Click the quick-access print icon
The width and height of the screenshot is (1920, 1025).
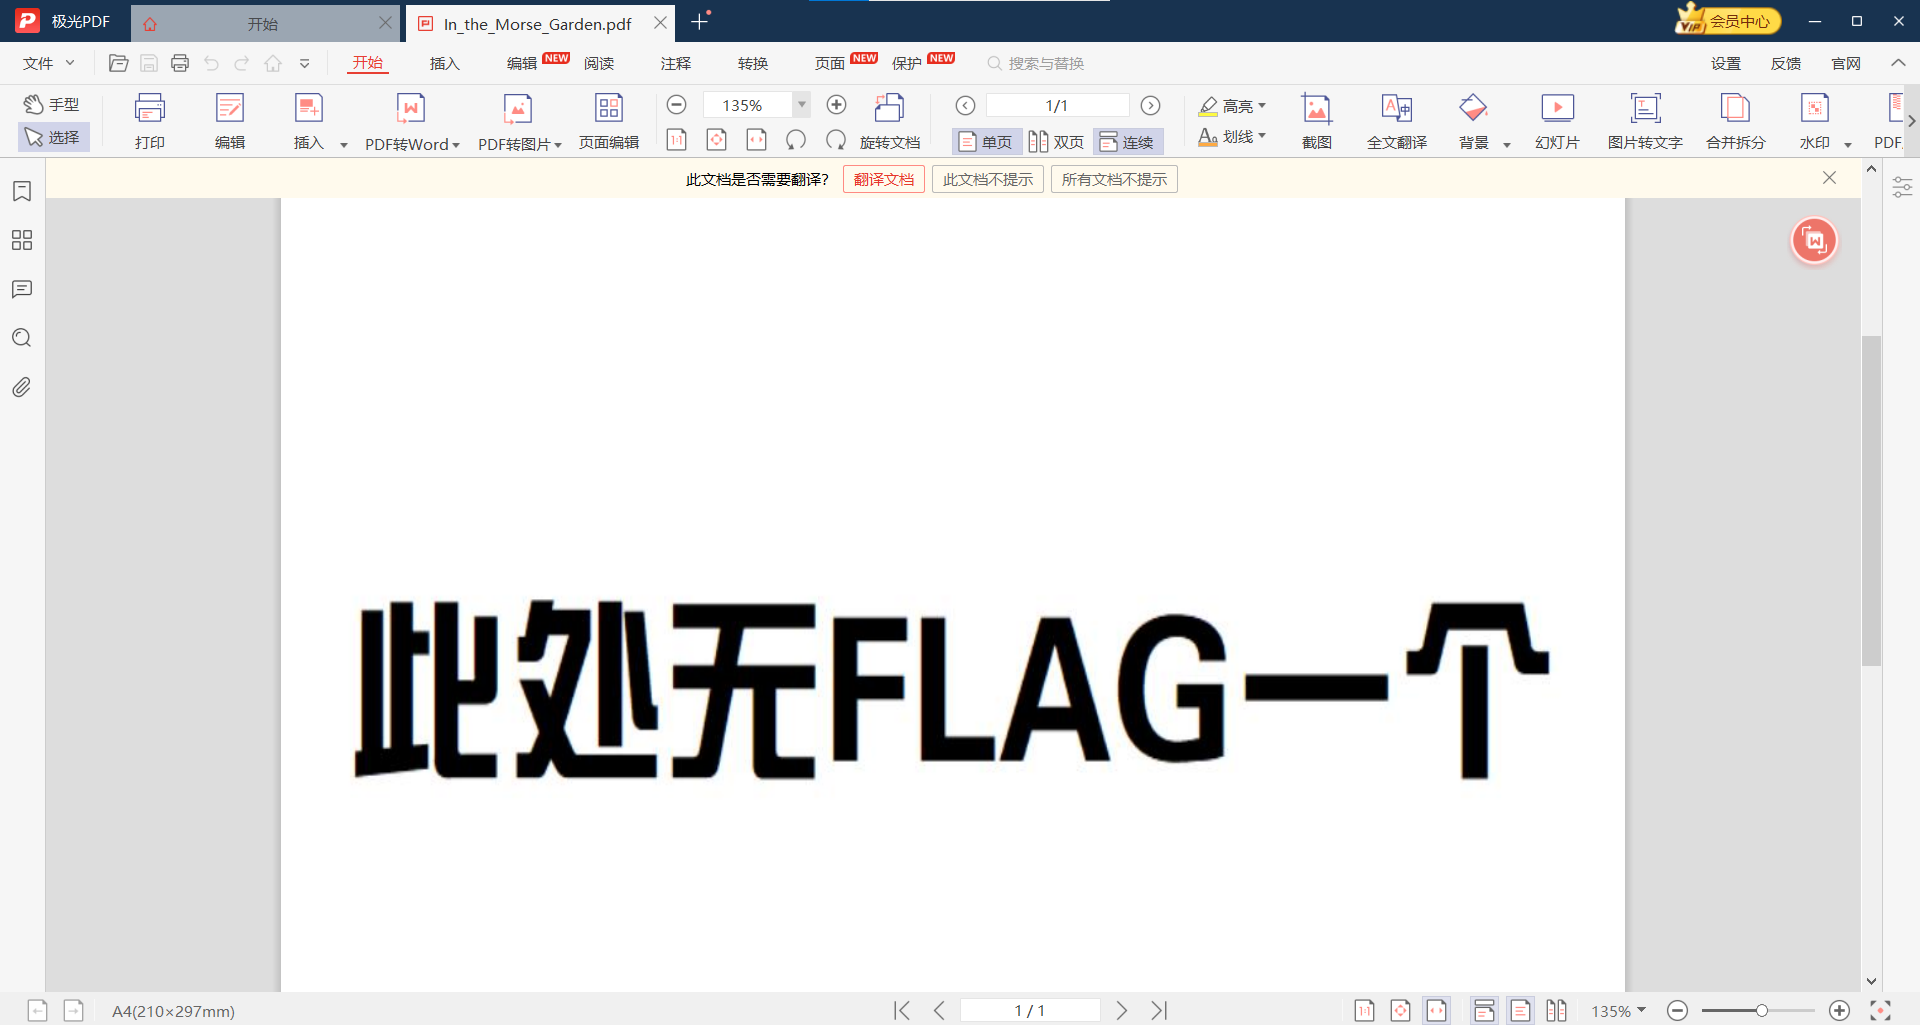tap(180, 63)
